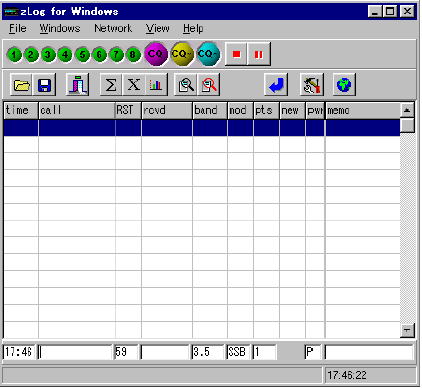
Task: Send CW memory message 8
Action: [x=133, y=55]
